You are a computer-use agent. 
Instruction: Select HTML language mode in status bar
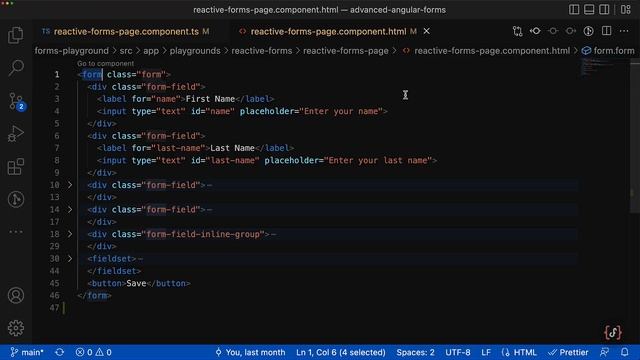pos(519,352)
